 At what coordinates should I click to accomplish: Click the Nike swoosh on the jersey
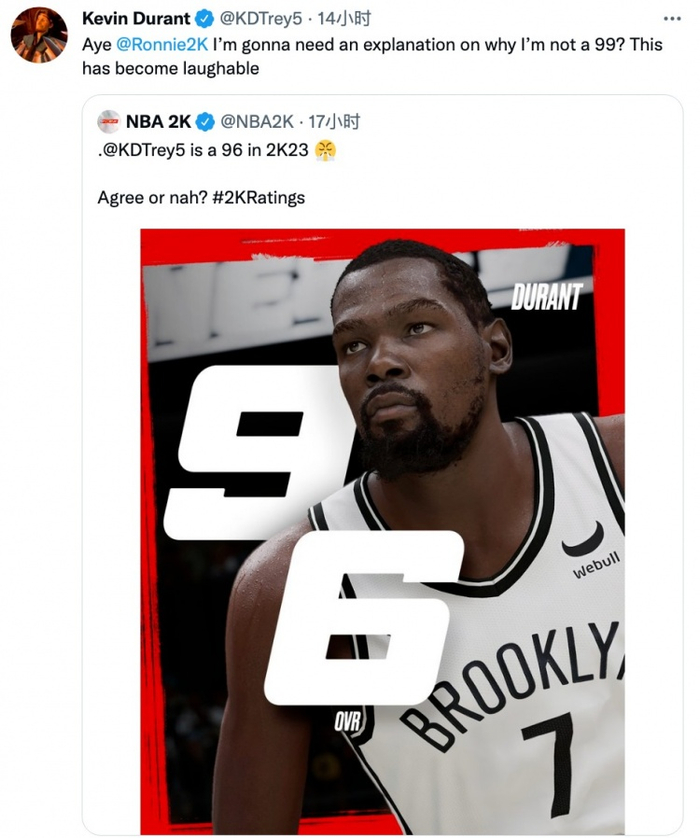click(x=582, y=541)
